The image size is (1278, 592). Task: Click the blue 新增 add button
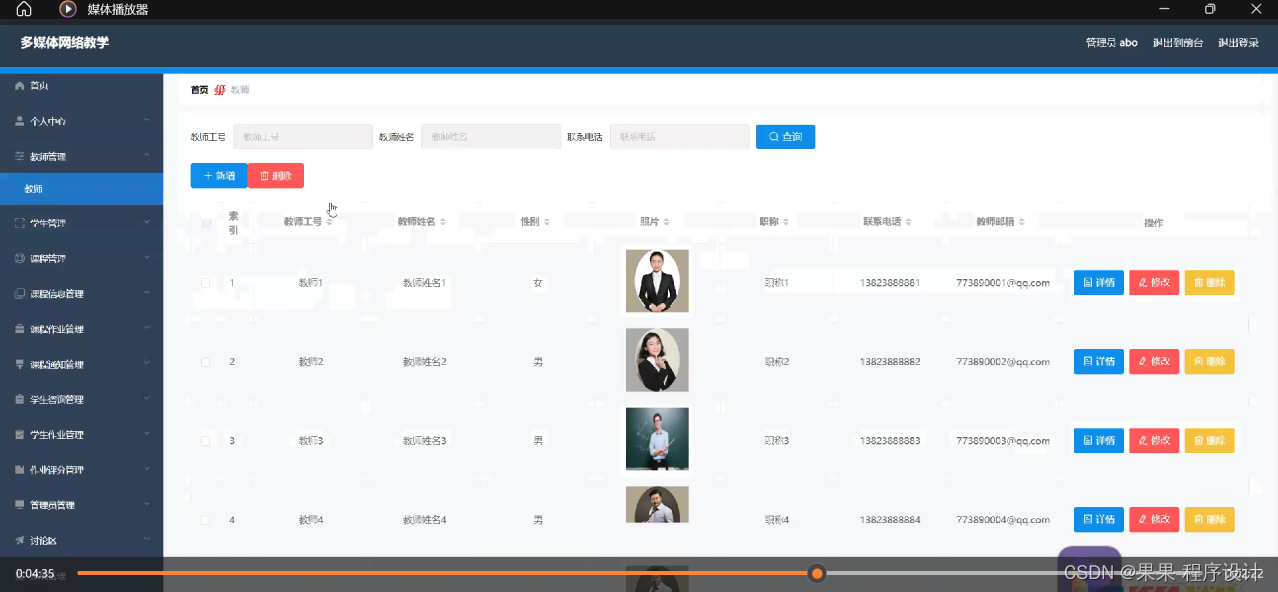point(219,176)
